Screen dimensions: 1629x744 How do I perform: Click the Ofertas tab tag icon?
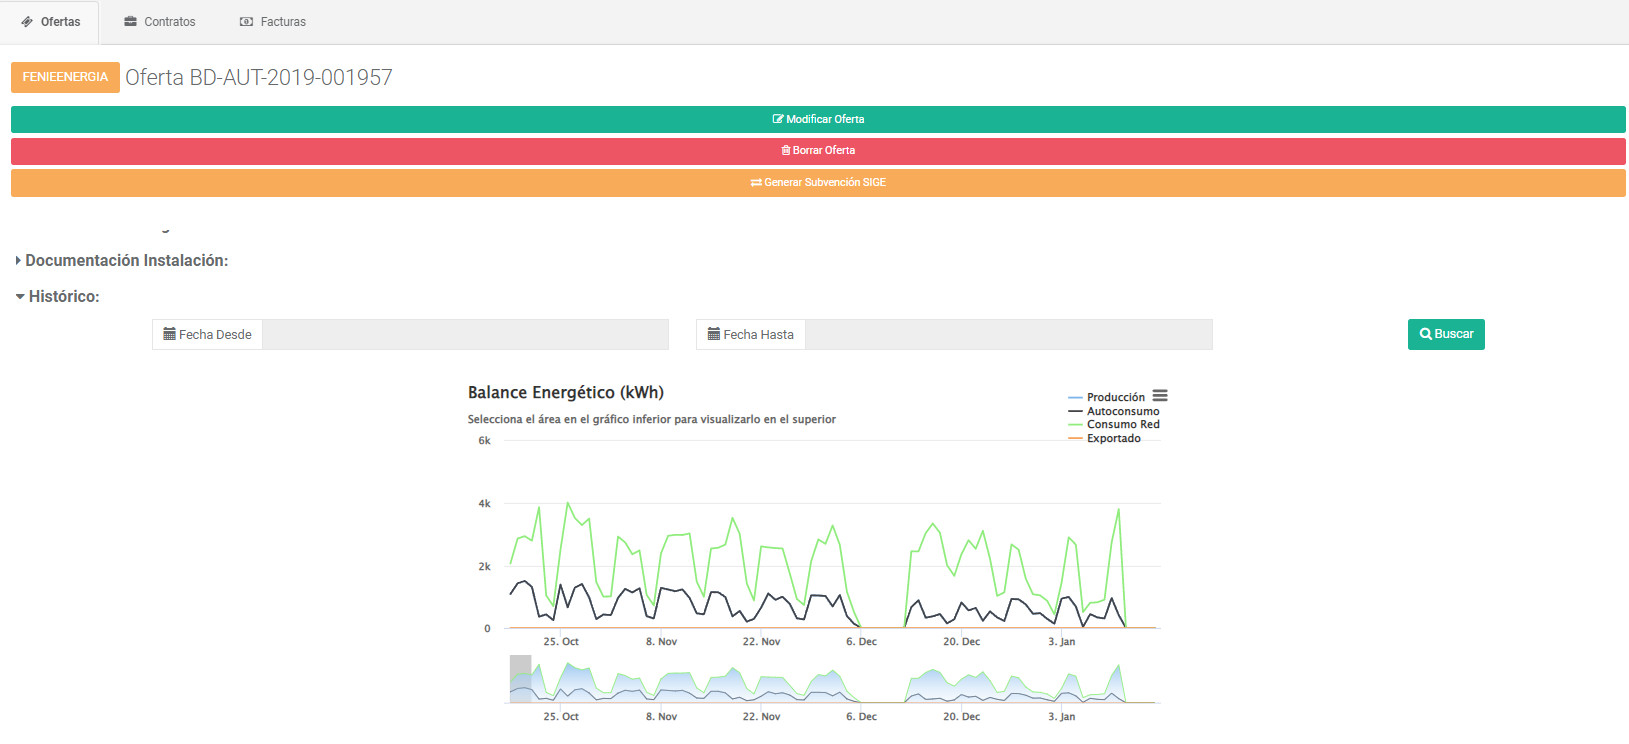[27, 22]
